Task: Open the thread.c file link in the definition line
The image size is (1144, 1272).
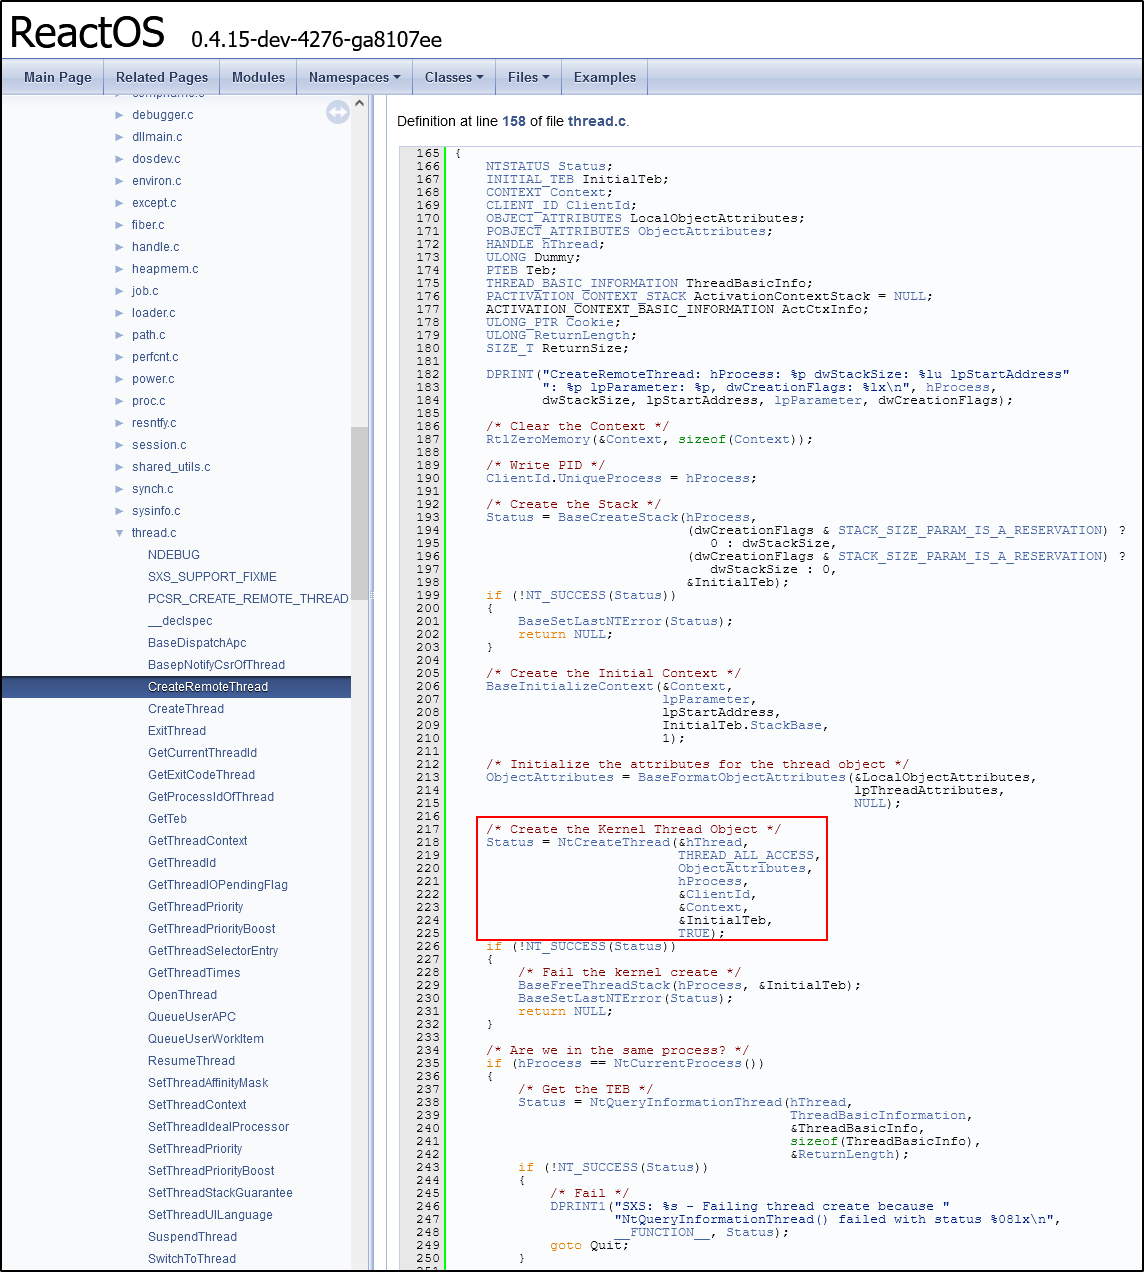Action: 596,121
